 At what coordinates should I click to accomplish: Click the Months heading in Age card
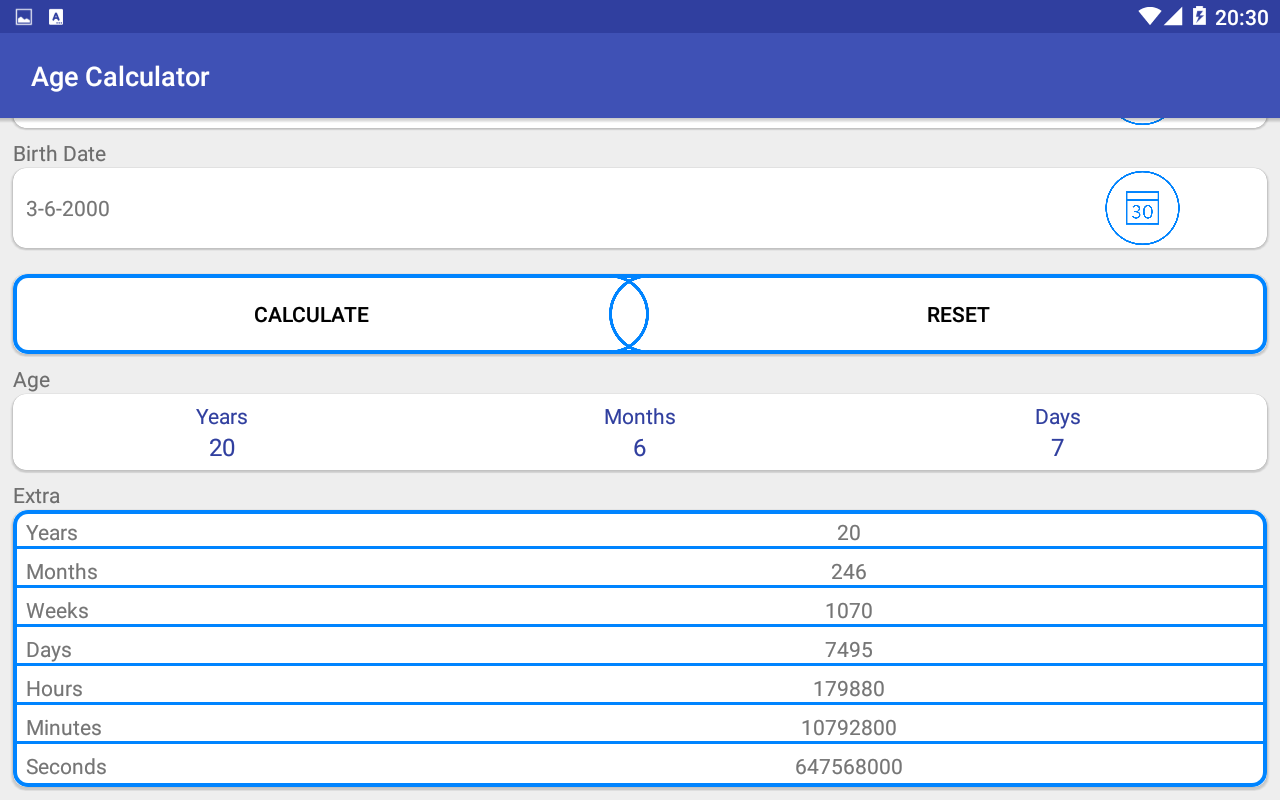click(x=640, y=417)
